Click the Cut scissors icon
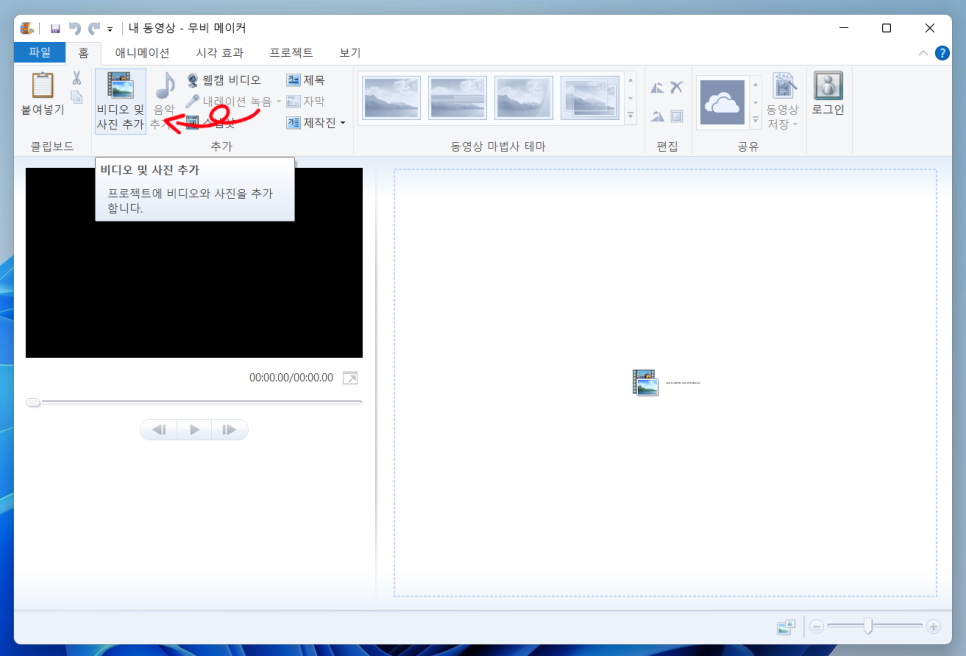 76,78
